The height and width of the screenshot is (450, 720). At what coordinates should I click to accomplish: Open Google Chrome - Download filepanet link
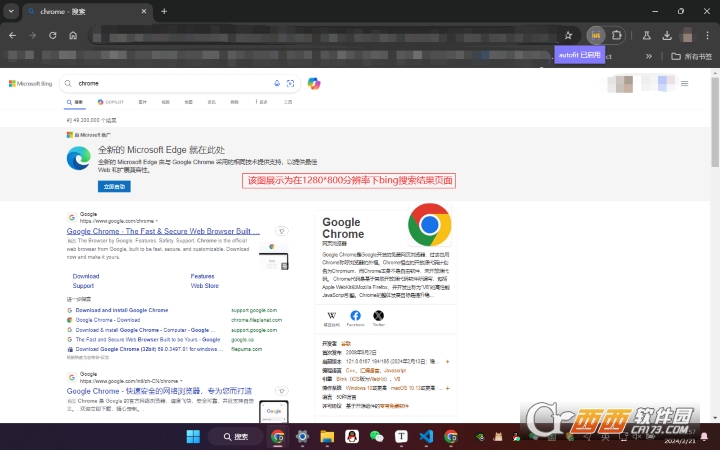108,320
